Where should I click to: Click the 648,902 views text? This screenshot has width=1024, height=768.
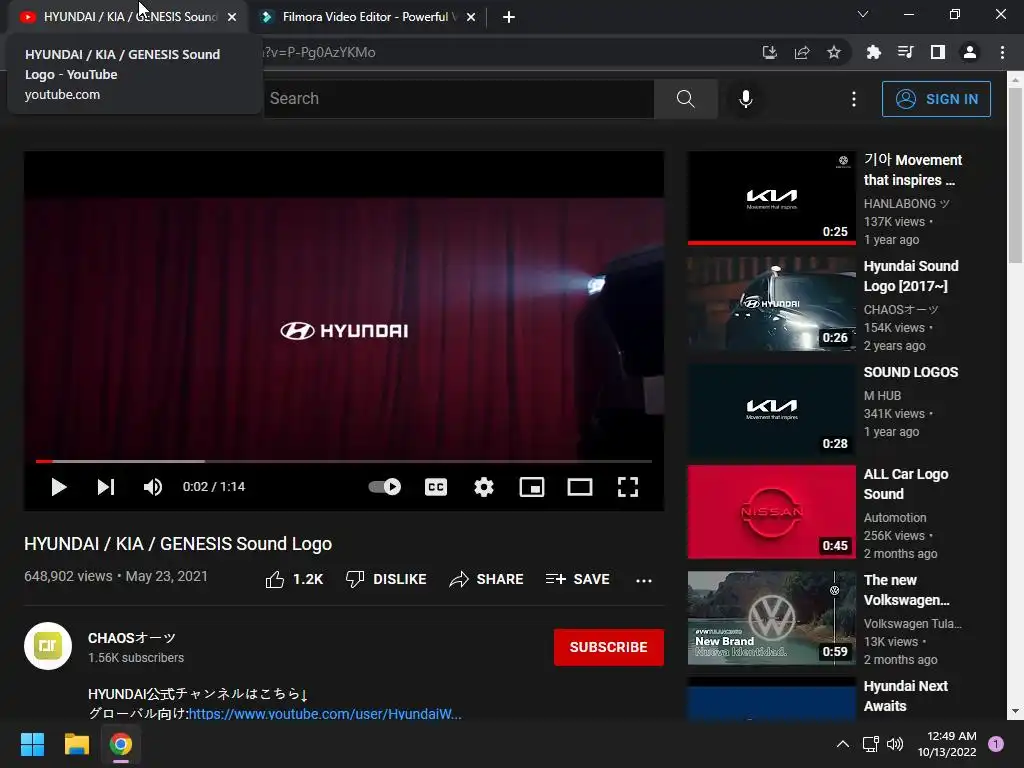[68, 576]
